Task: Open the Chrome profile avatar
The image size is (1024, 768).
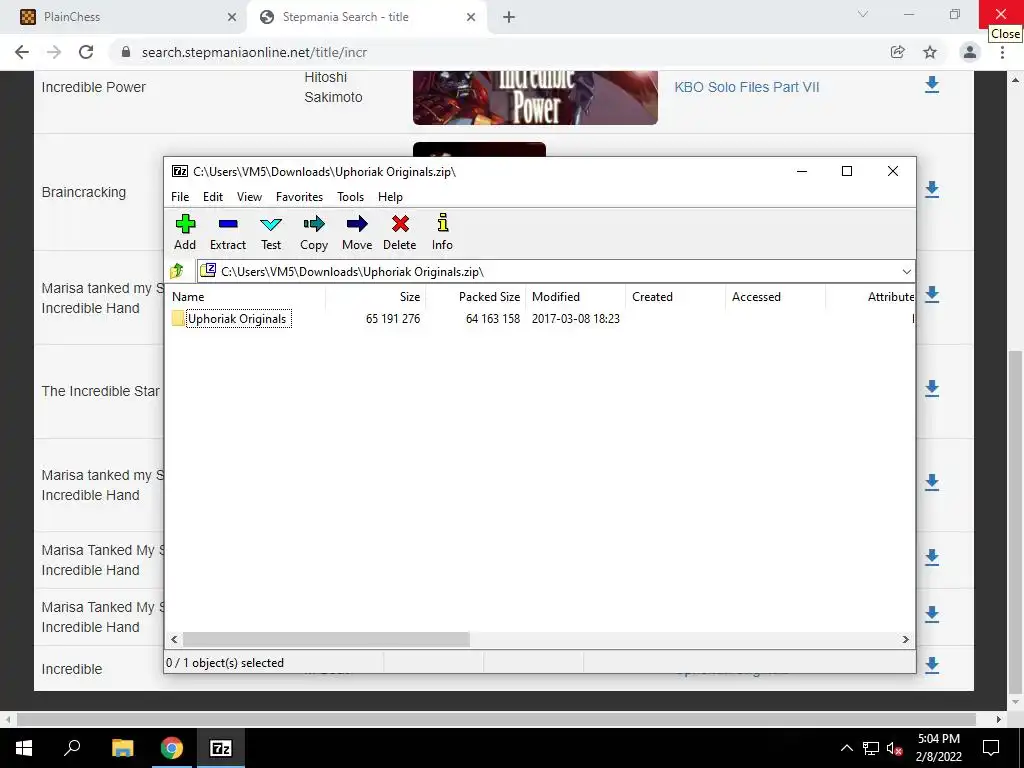Action: (x=970, y=52)
